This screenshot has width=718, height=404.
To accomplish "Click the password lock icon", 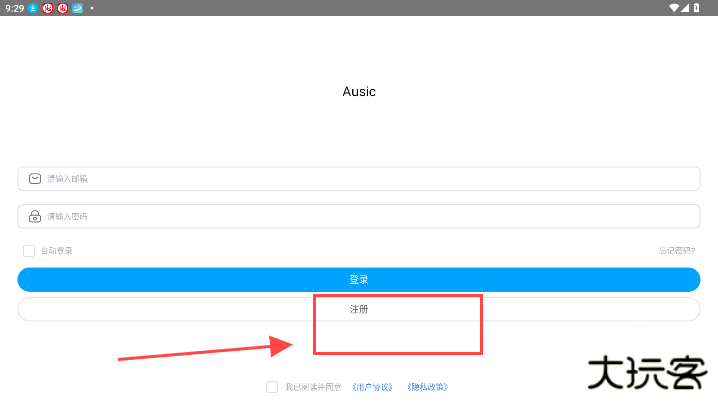I will (x=35, y=216).
